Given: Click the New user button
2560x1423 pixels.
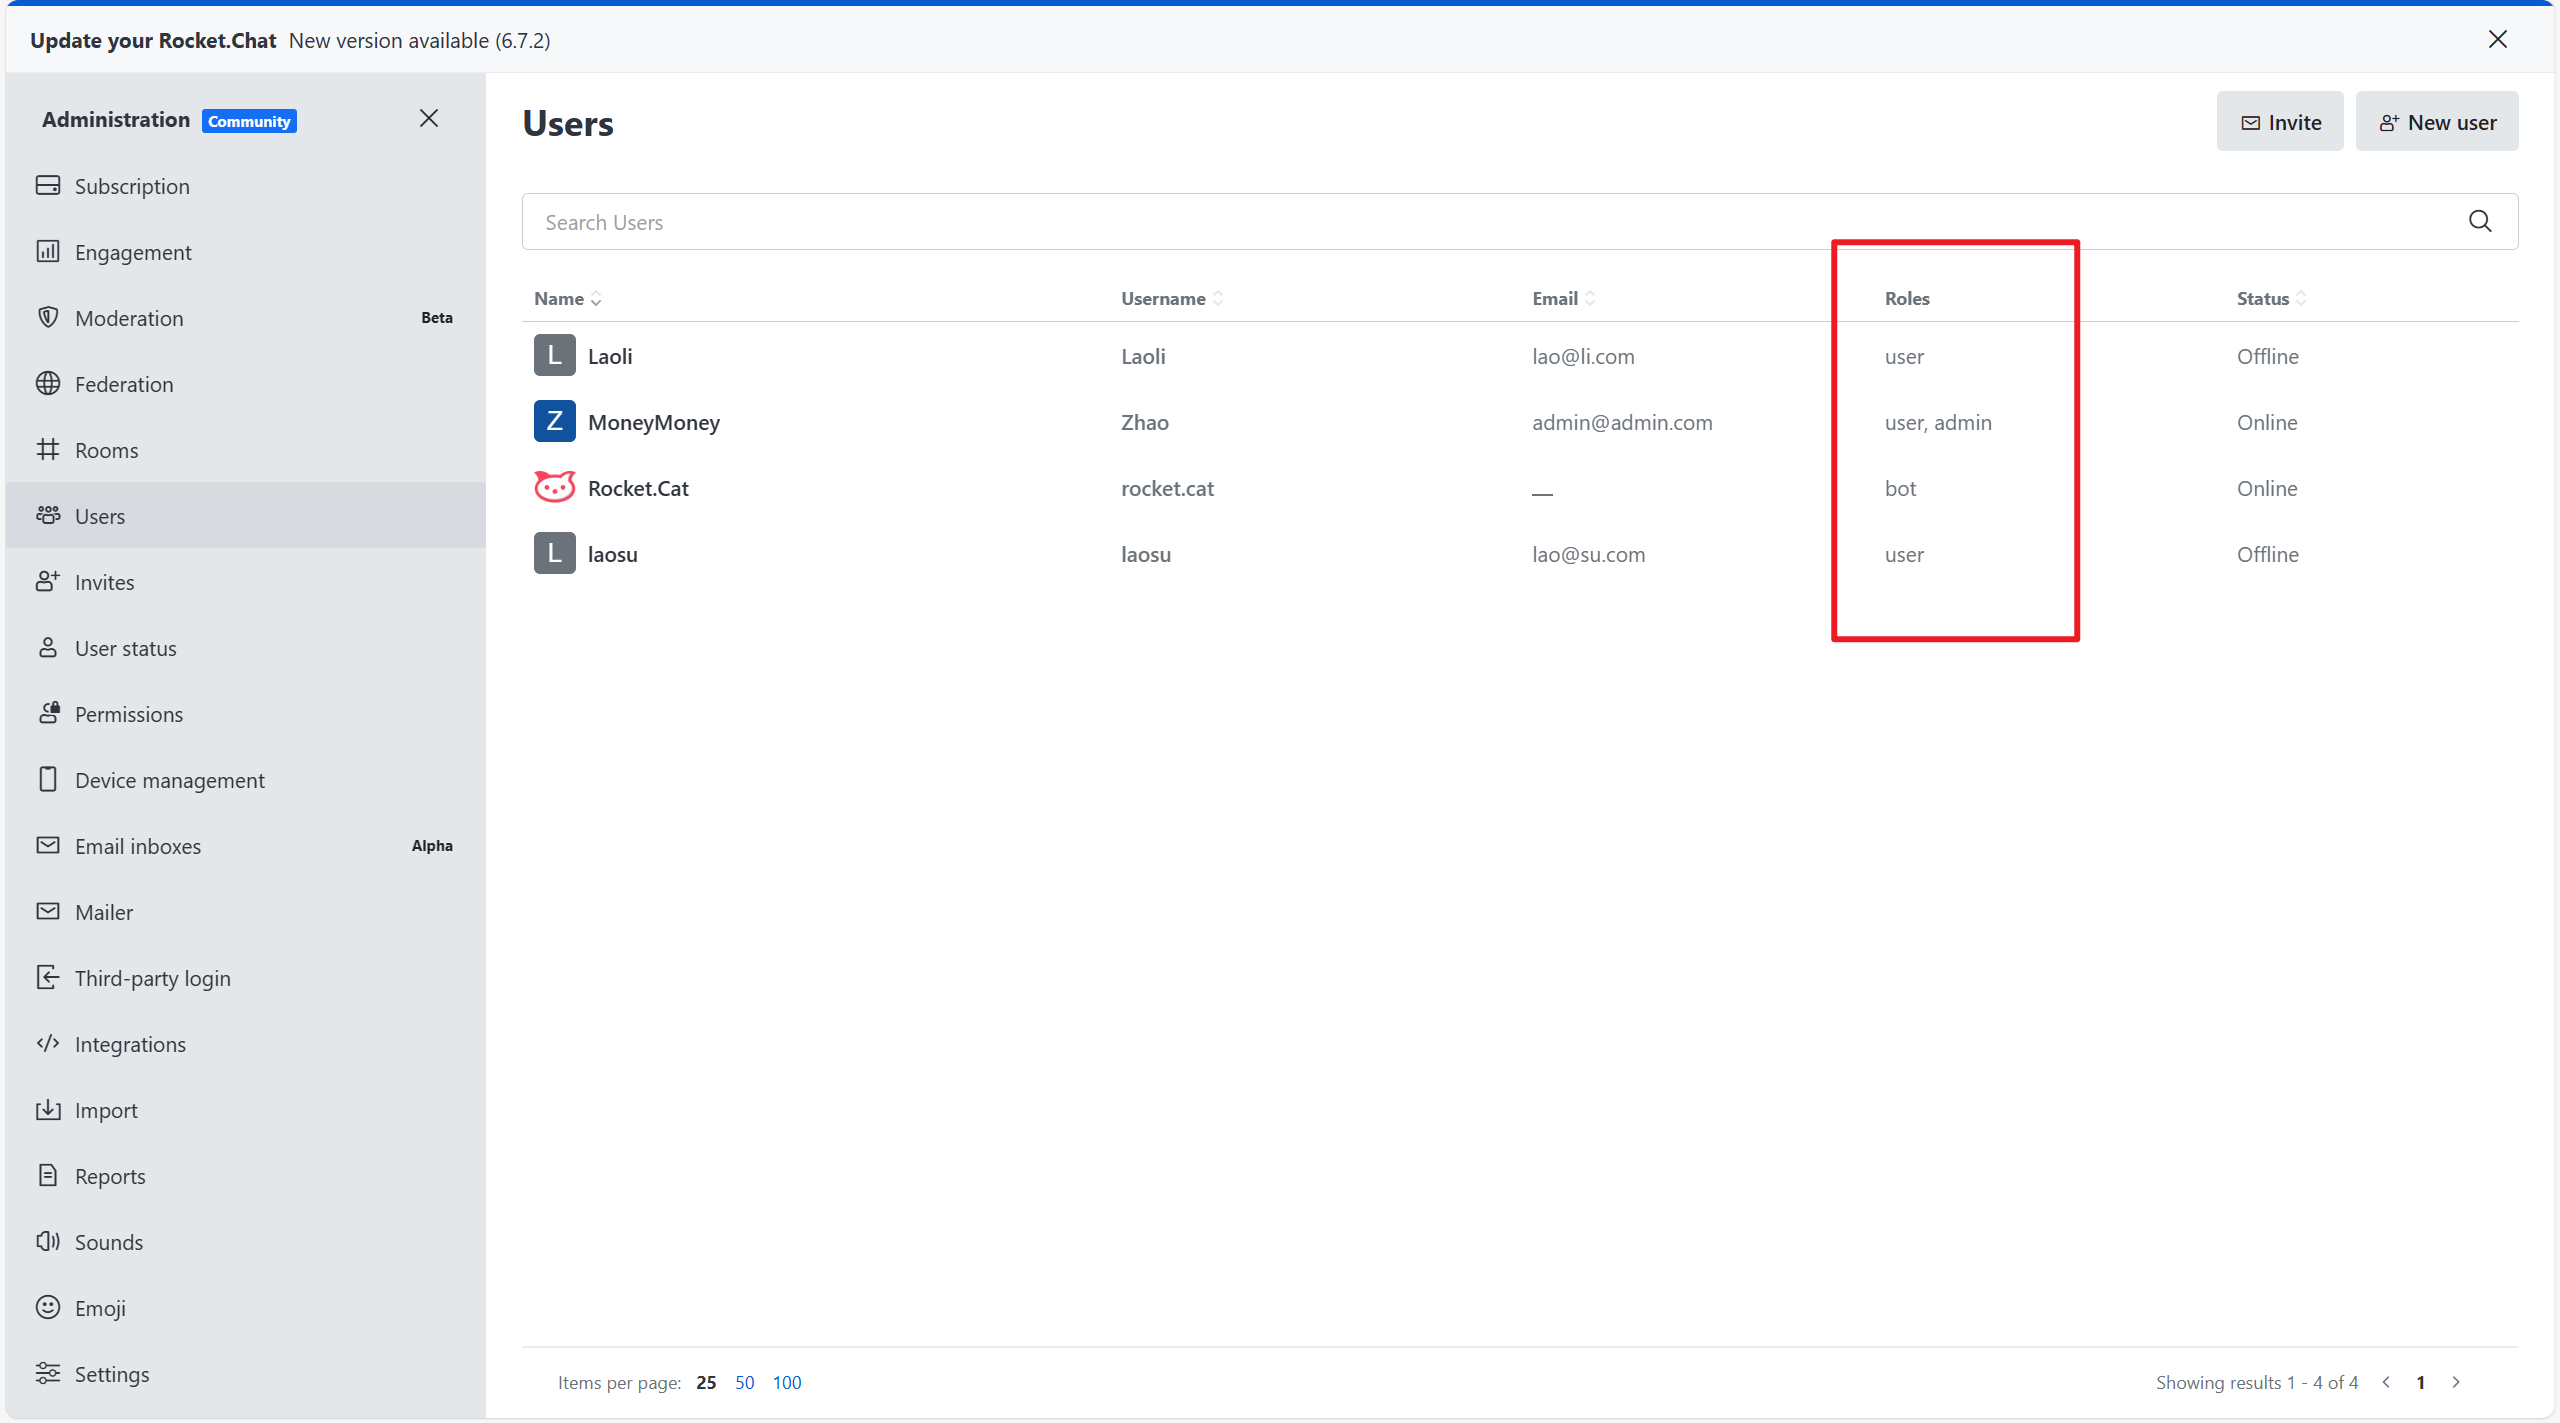Looking at the screenshot, I should point(2436,122).
